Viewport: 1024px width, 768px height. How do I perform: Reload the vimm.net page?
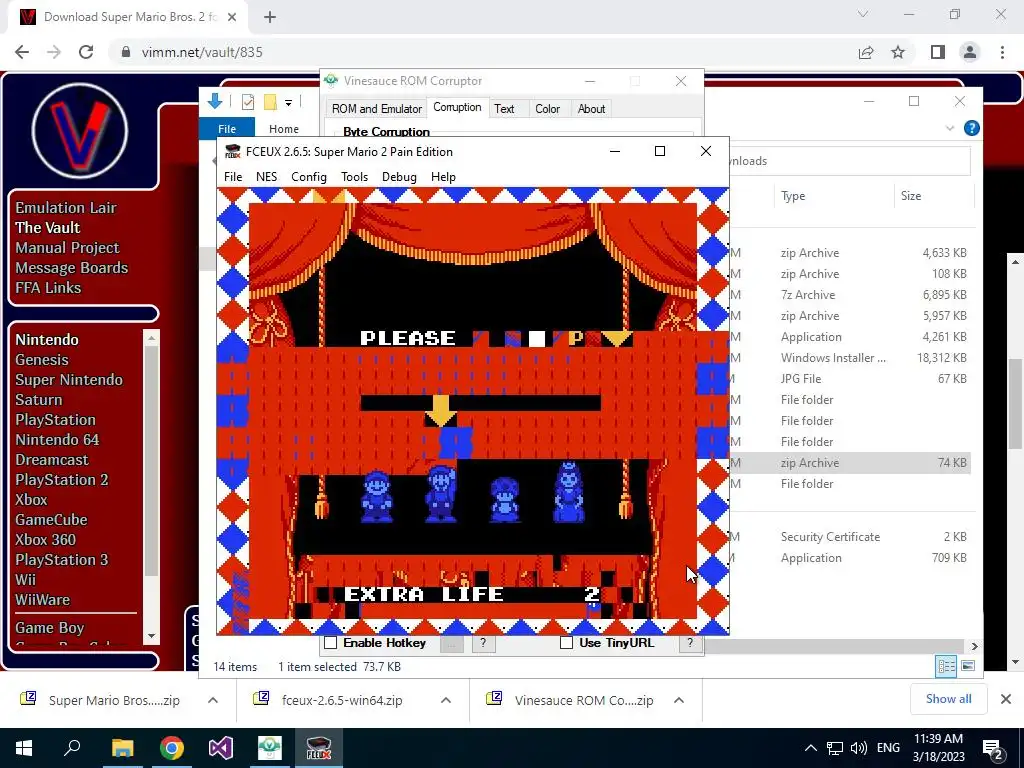[x=86, y=52]
